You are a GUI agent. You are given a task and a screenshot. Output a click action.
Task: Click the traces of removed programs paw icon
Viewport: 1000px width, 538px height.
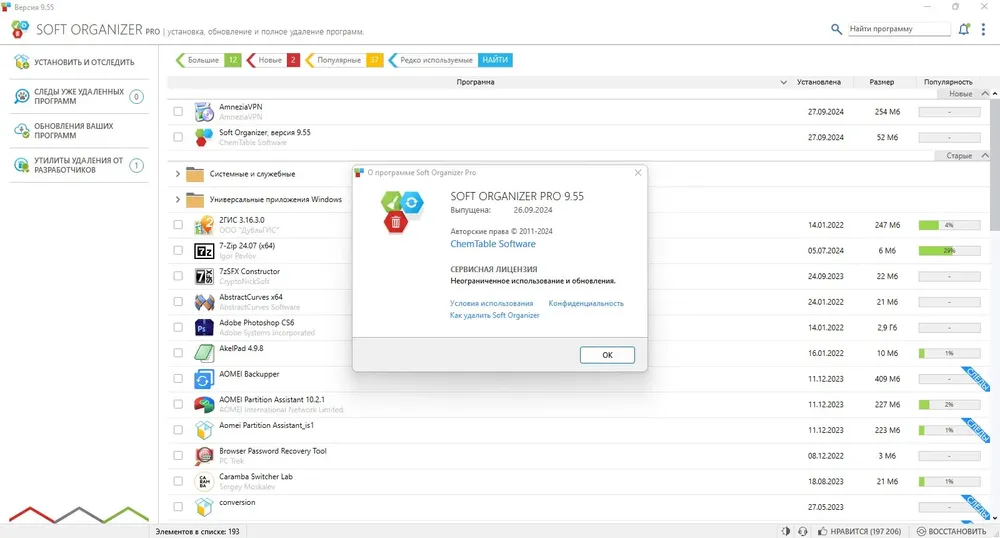[22, 96]
